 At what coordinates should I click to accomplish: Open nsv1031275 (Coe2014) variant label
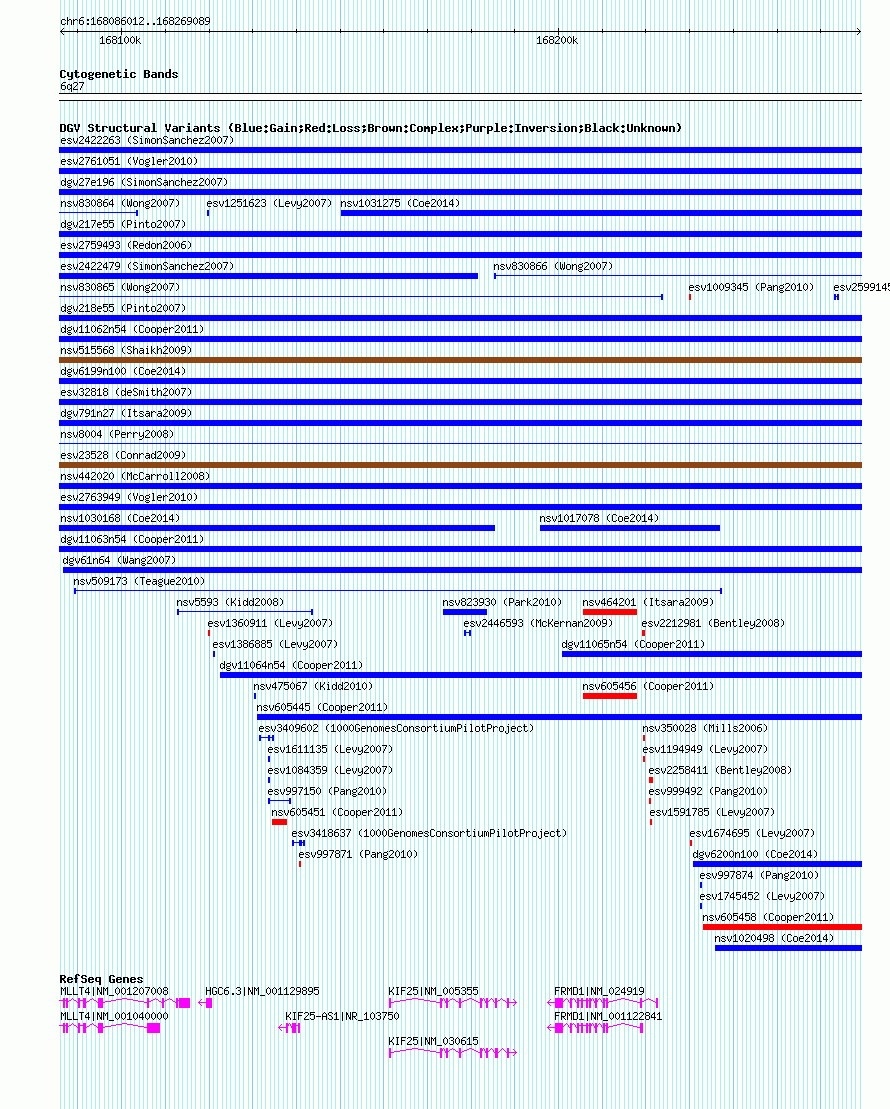pos(400,203)
